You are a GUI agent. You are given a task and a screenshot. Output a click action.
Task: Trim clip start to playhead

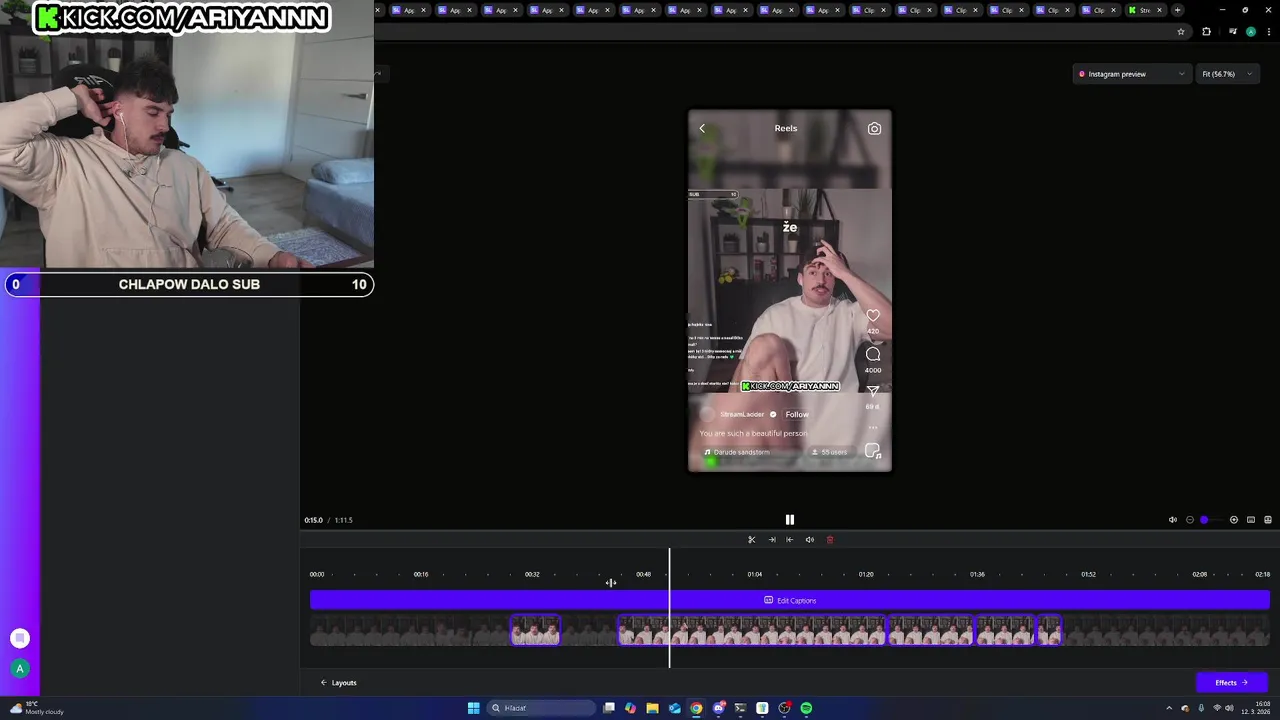pos(771,540)
